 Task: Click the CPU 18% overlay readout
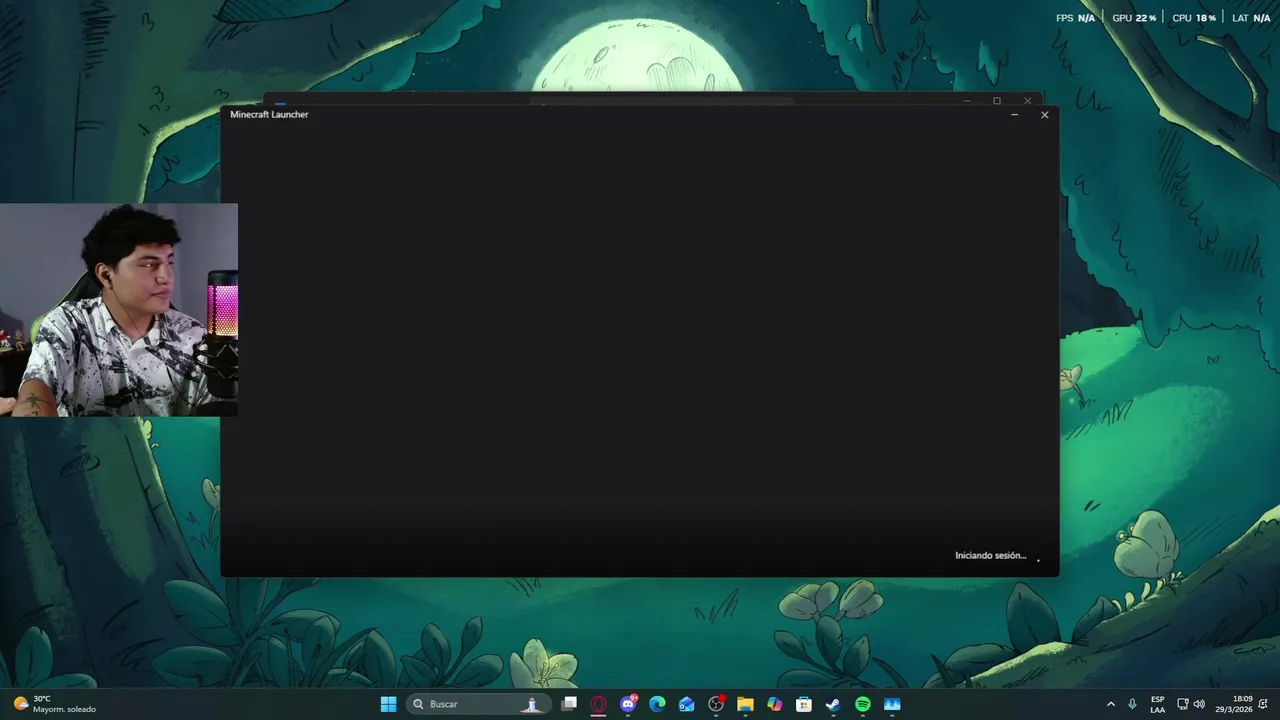coord(1194,18)
